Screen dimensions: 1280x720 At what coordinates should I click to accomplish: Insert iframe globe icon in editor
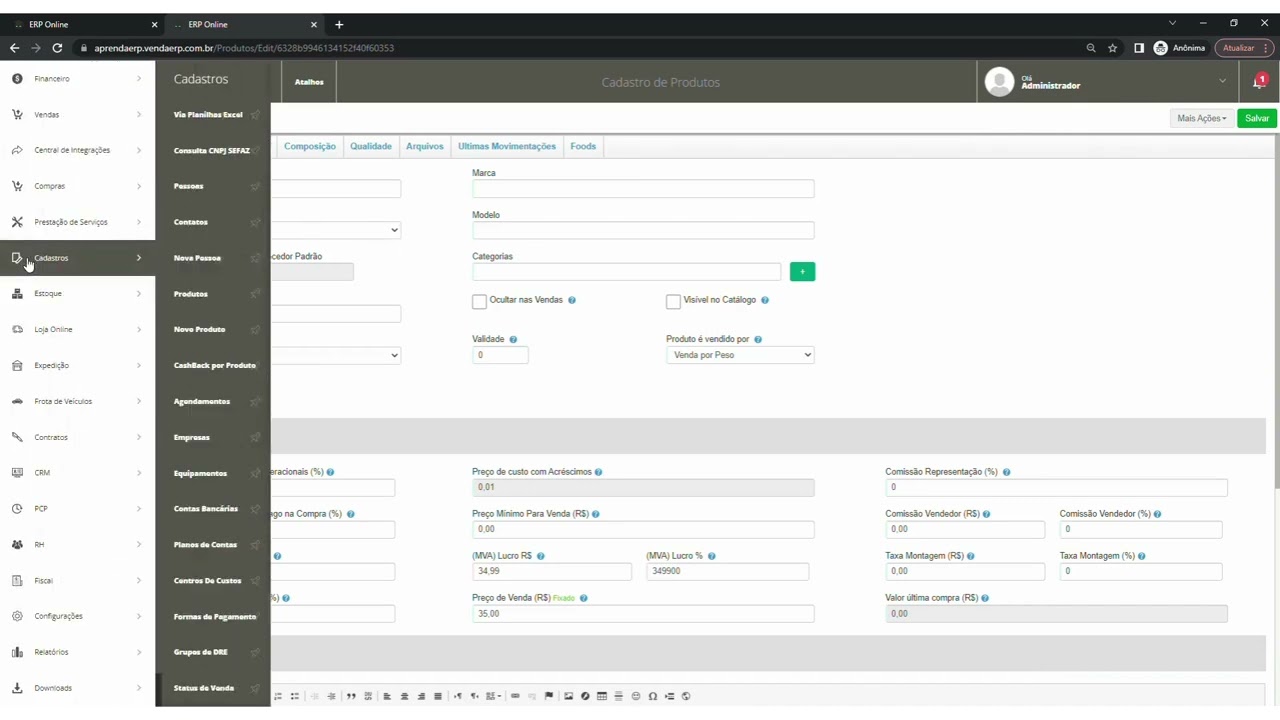point(686,696)
